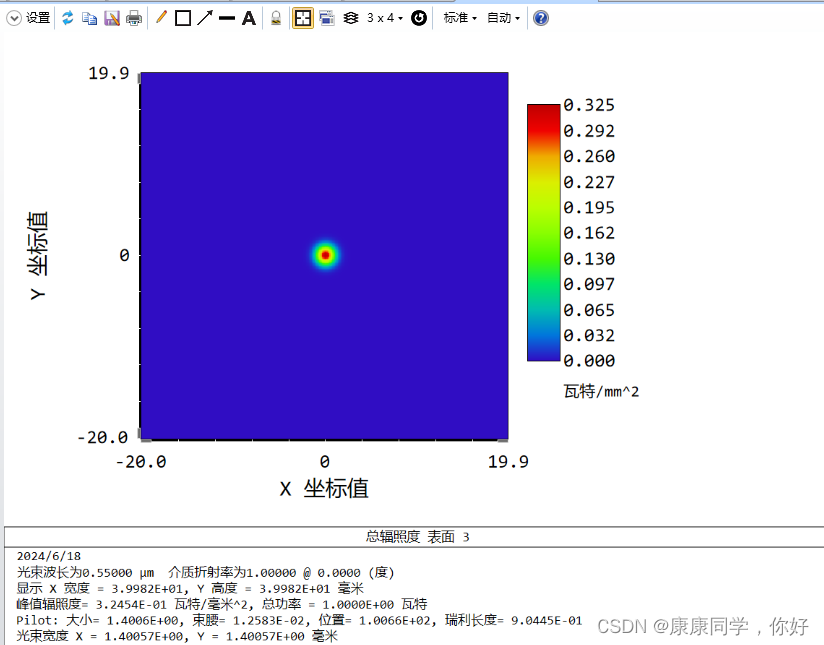Click the 0.325 scale maximum value
The height and width of the screenshot is (645, 824).
pos(589,105)
